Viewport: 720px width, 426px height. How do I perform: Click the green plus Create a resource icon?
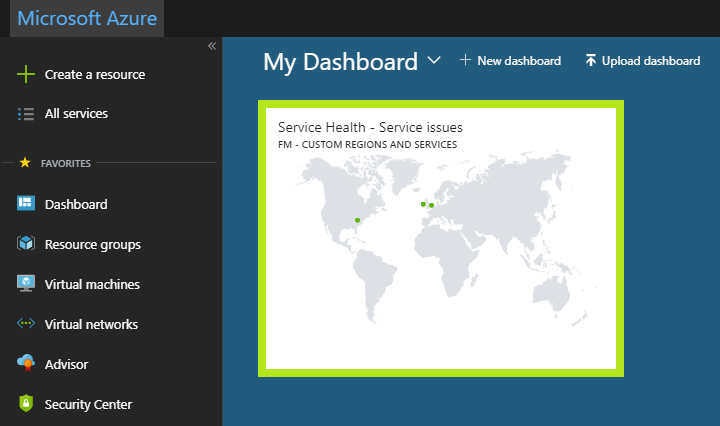click(26, 74)
